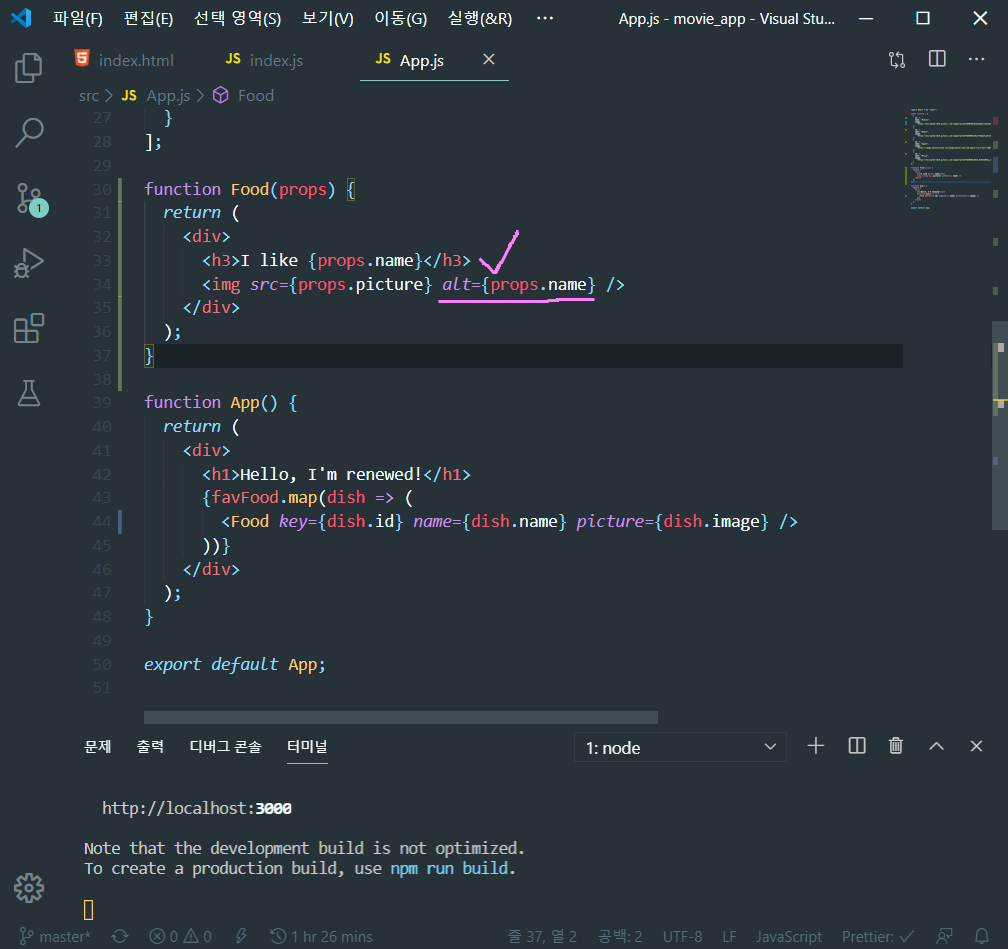1008x949 pixels.
Task: Click line number 44 in gutter
Action: coord(102,521)
